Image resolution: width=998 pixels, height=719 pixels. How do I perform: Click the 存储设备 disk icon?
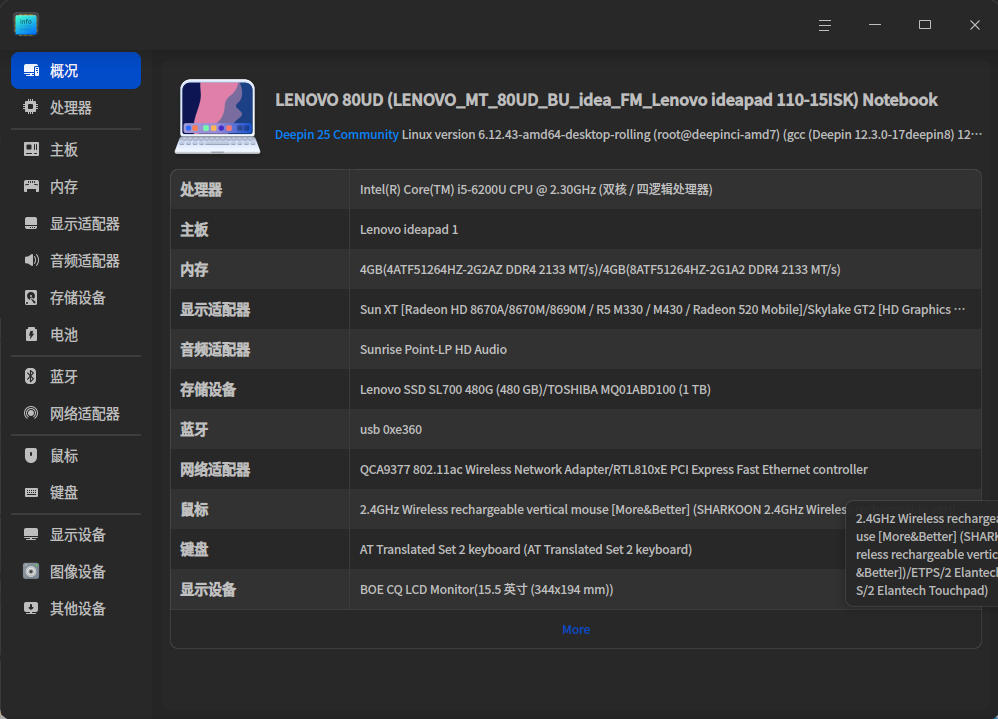click(x=31, y=297)
